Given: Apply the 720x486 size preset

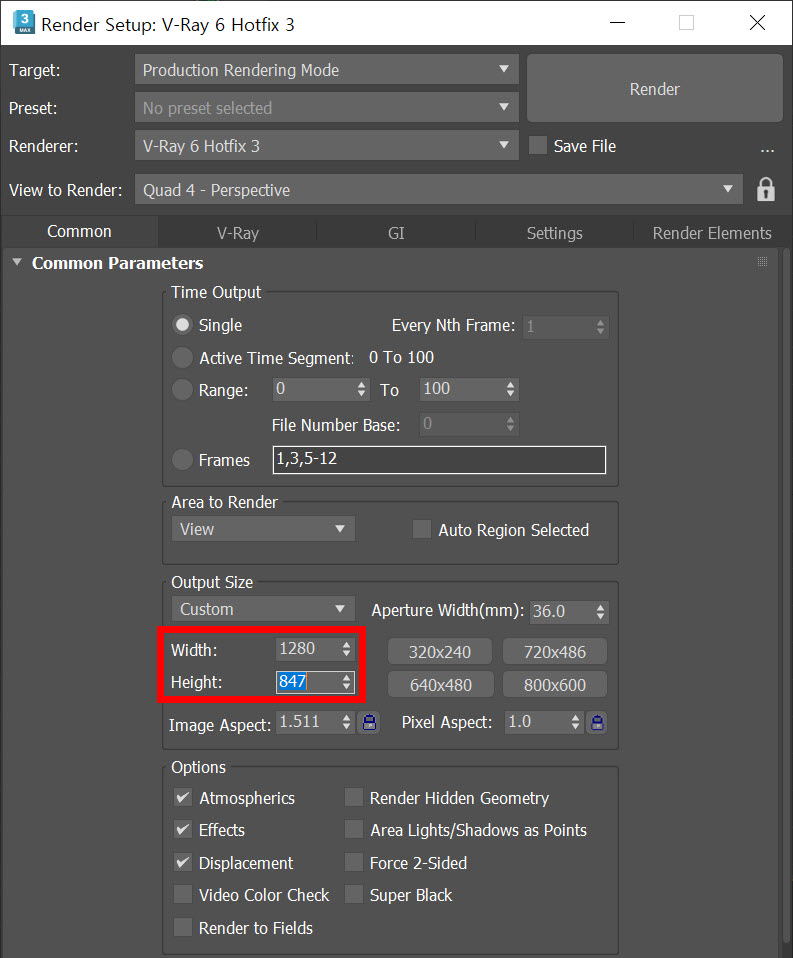Looking at the screenshot, I should [555, 651].
